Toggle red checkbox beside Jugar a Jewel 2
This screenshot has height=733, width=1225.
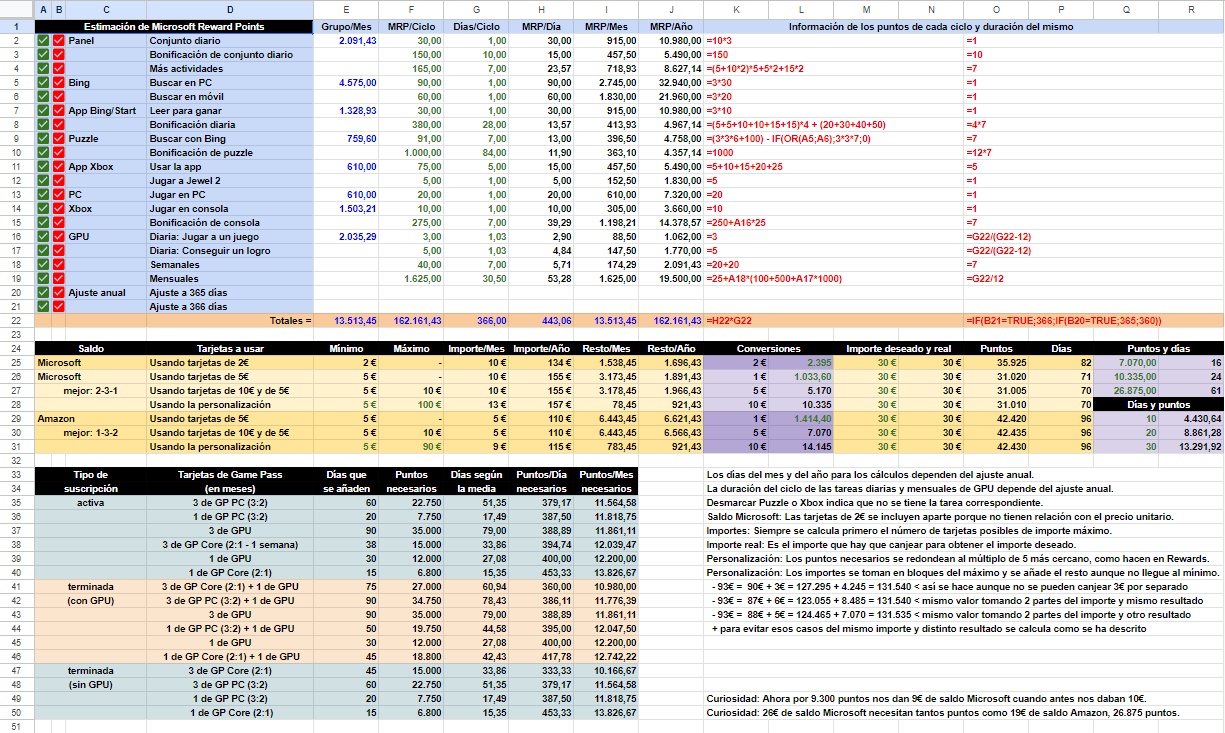coord(59,180)
